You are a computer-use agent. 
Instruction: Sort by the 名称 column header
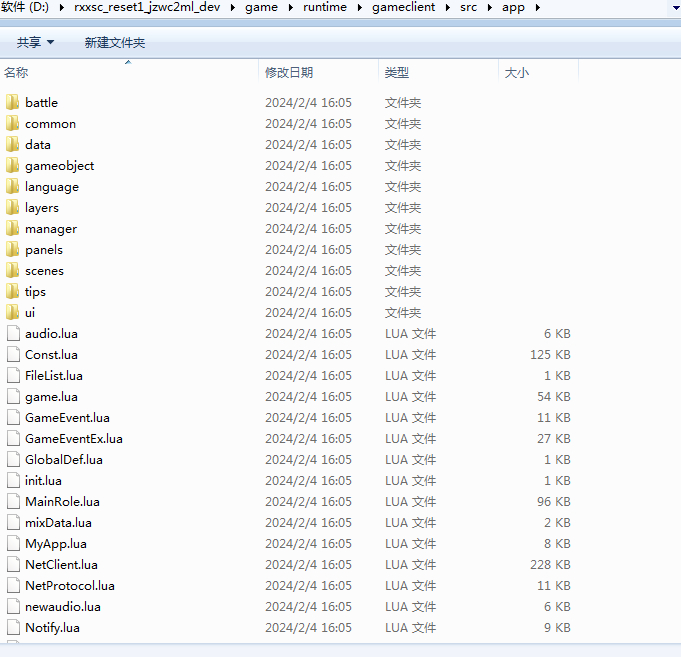pyautogui.click(x=17, y=73)
